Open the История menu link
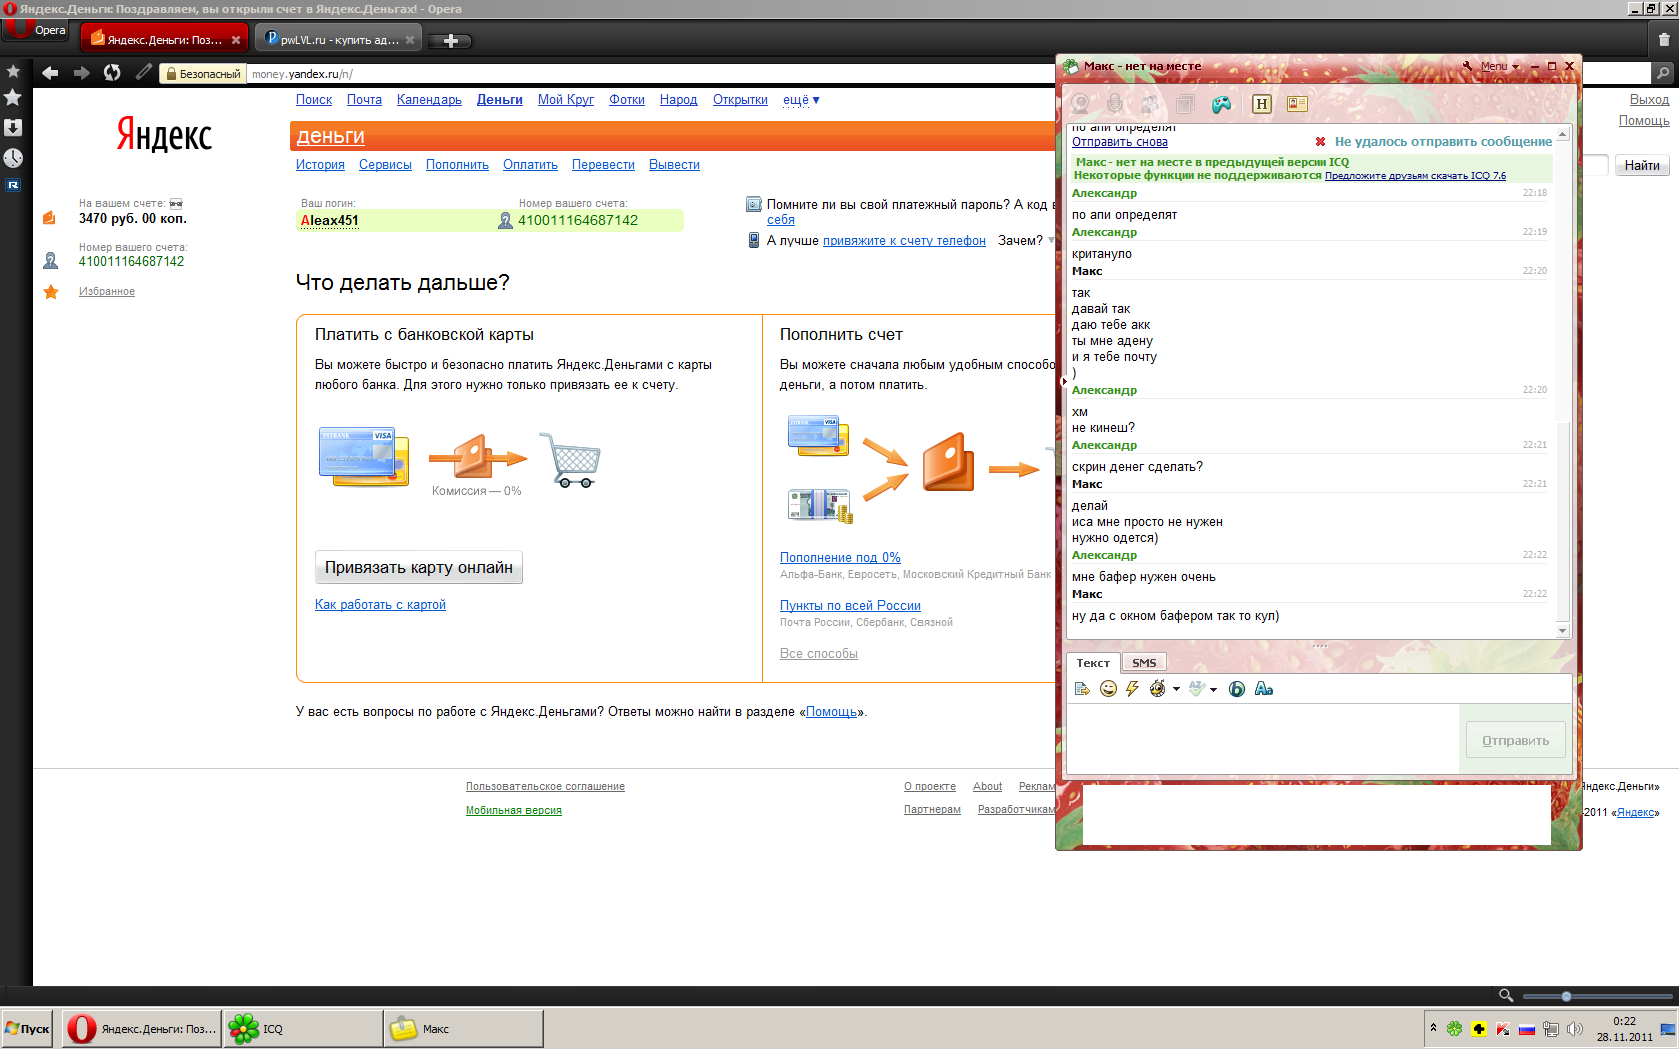This screenshot has height=1049, width=1679. click(320, 165)
